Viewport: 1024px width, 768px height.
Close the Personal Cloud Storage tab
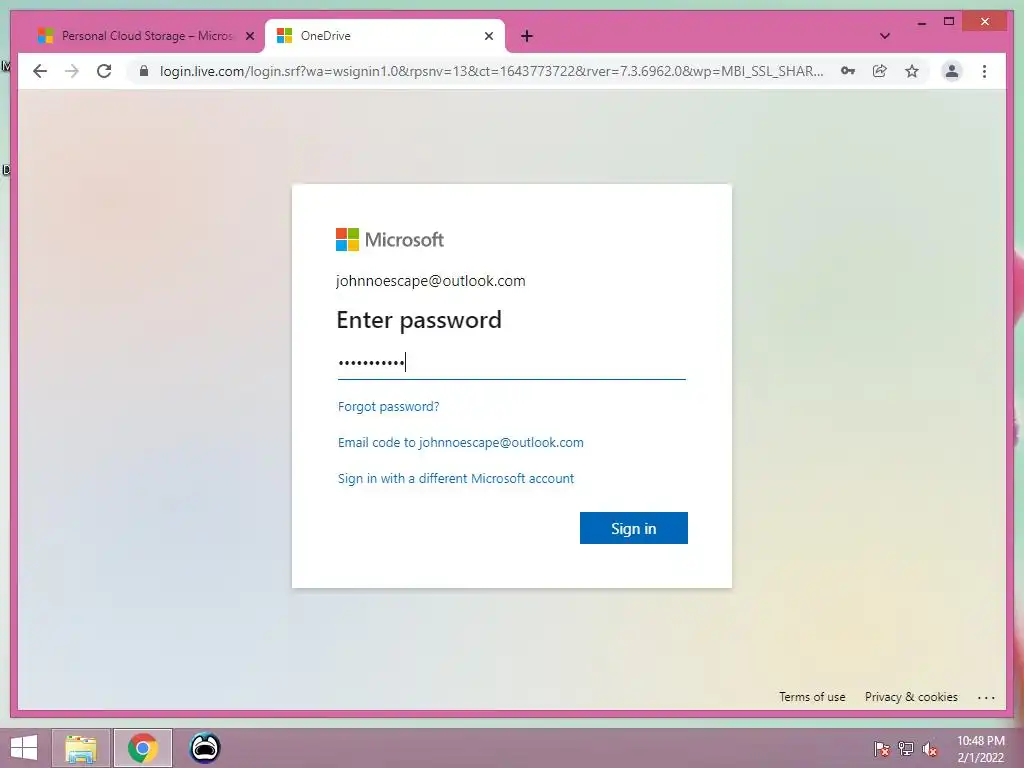[249, 36]
